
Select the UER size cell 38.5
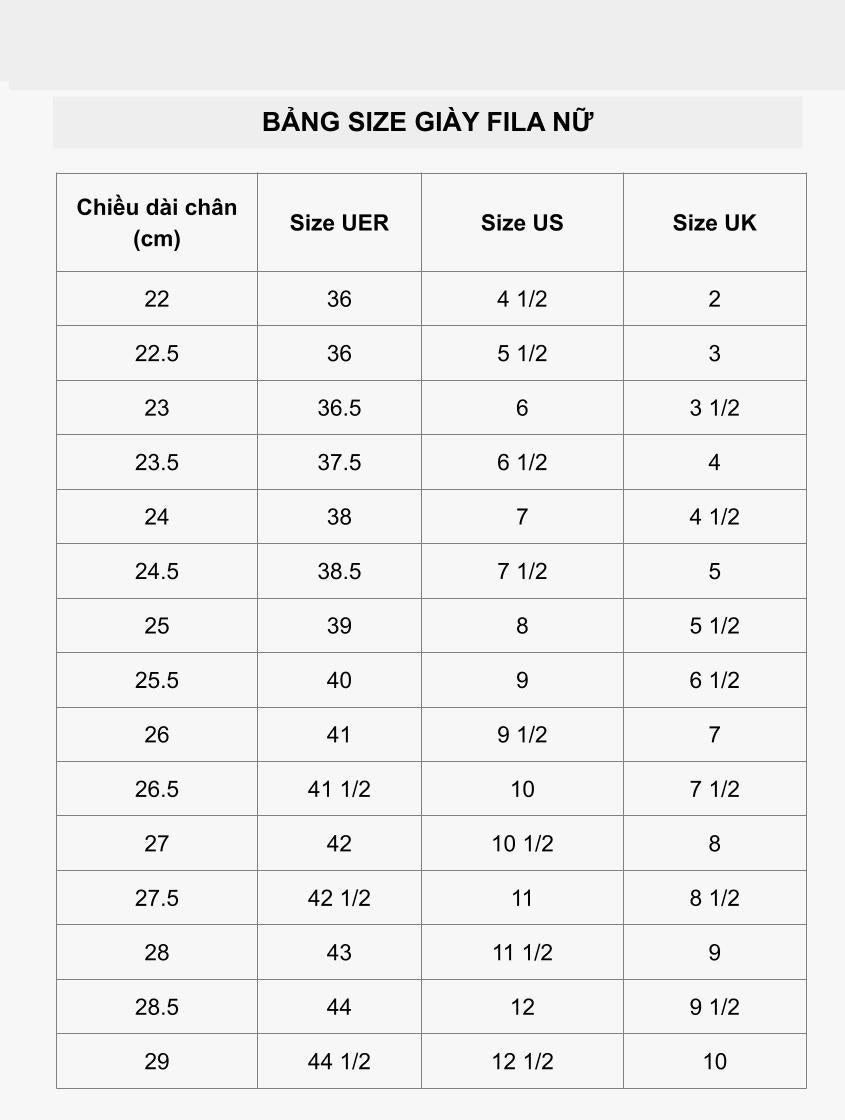(339, 571)
